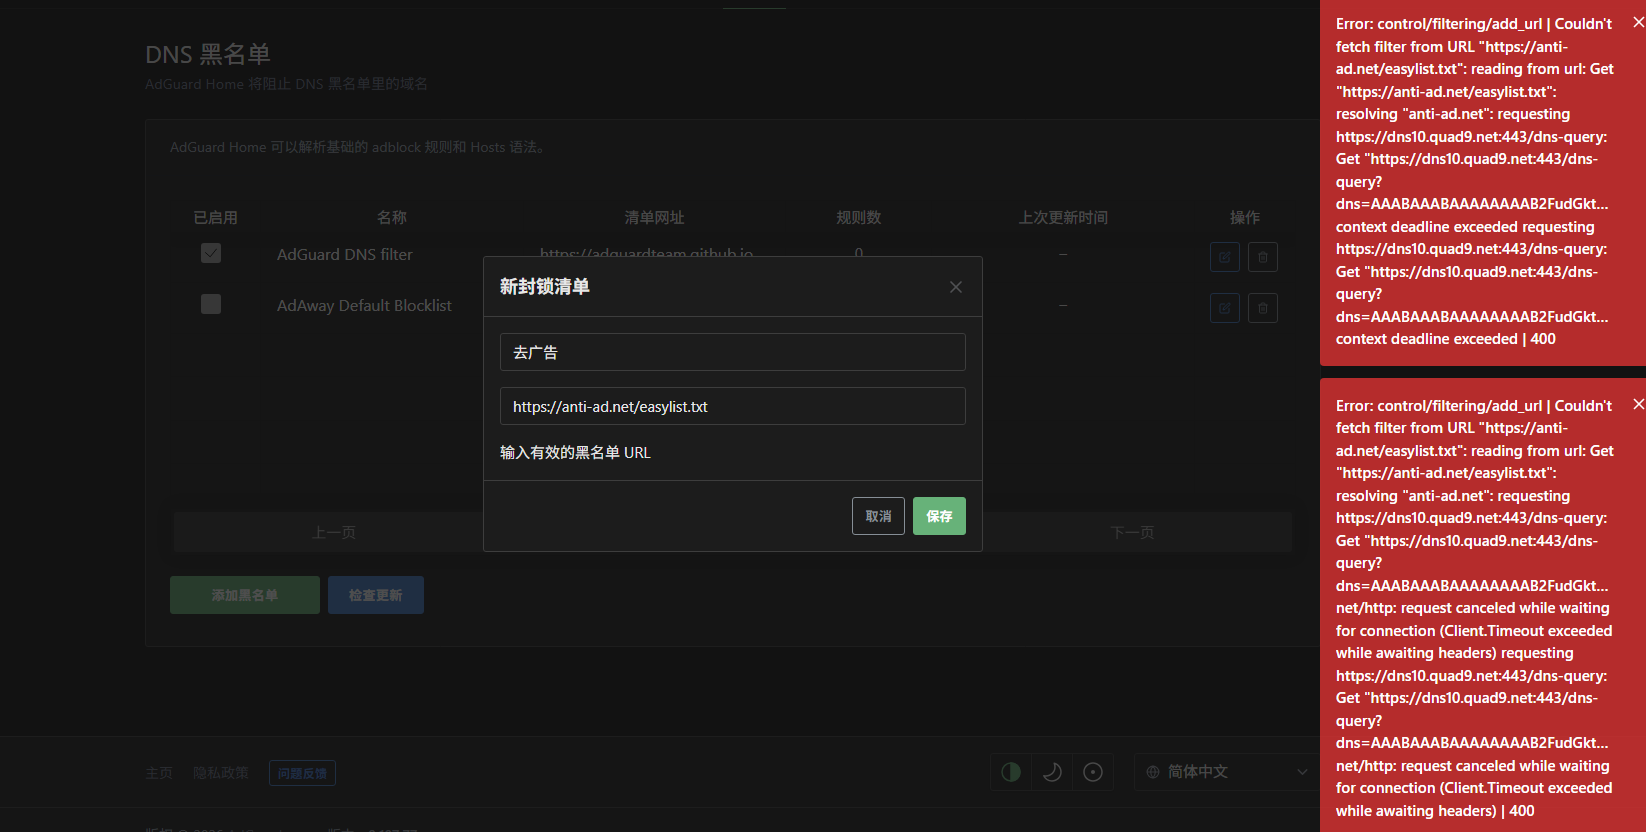The image size is (1646, 832).
Task: Click the AdGuard DNS filter name cell
Action: pos(345,255)
